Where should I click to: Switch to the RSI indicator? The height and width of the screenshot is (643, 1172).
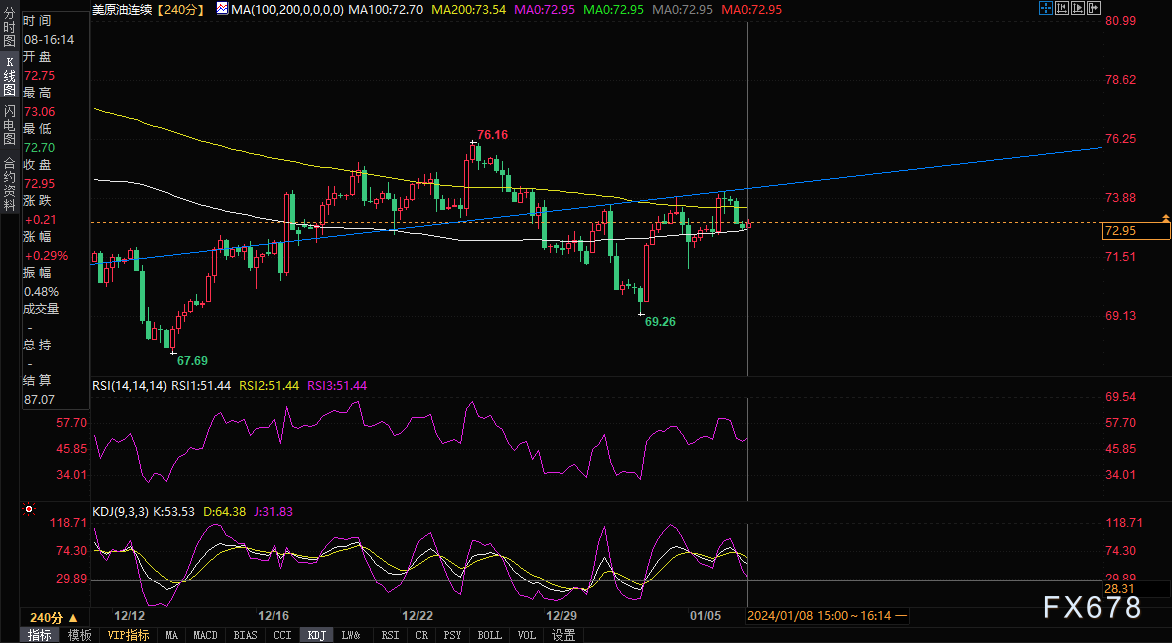pos(390,635)
